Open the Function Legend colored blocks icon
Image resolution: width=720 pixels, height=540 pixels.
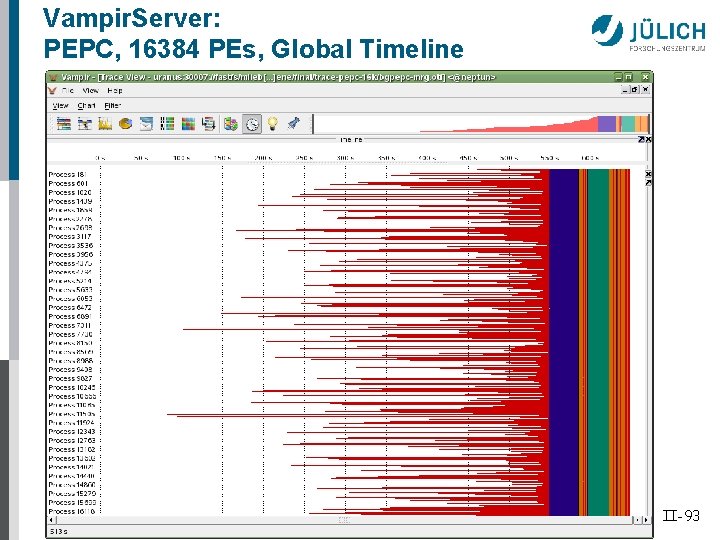point(231,124)
